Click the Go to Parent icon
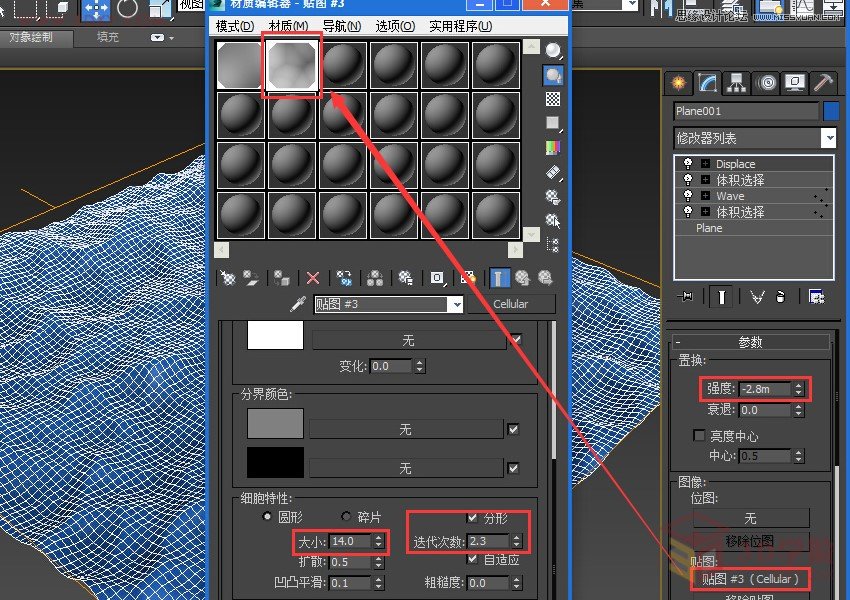The image size is (850, 600). (522, 278)
